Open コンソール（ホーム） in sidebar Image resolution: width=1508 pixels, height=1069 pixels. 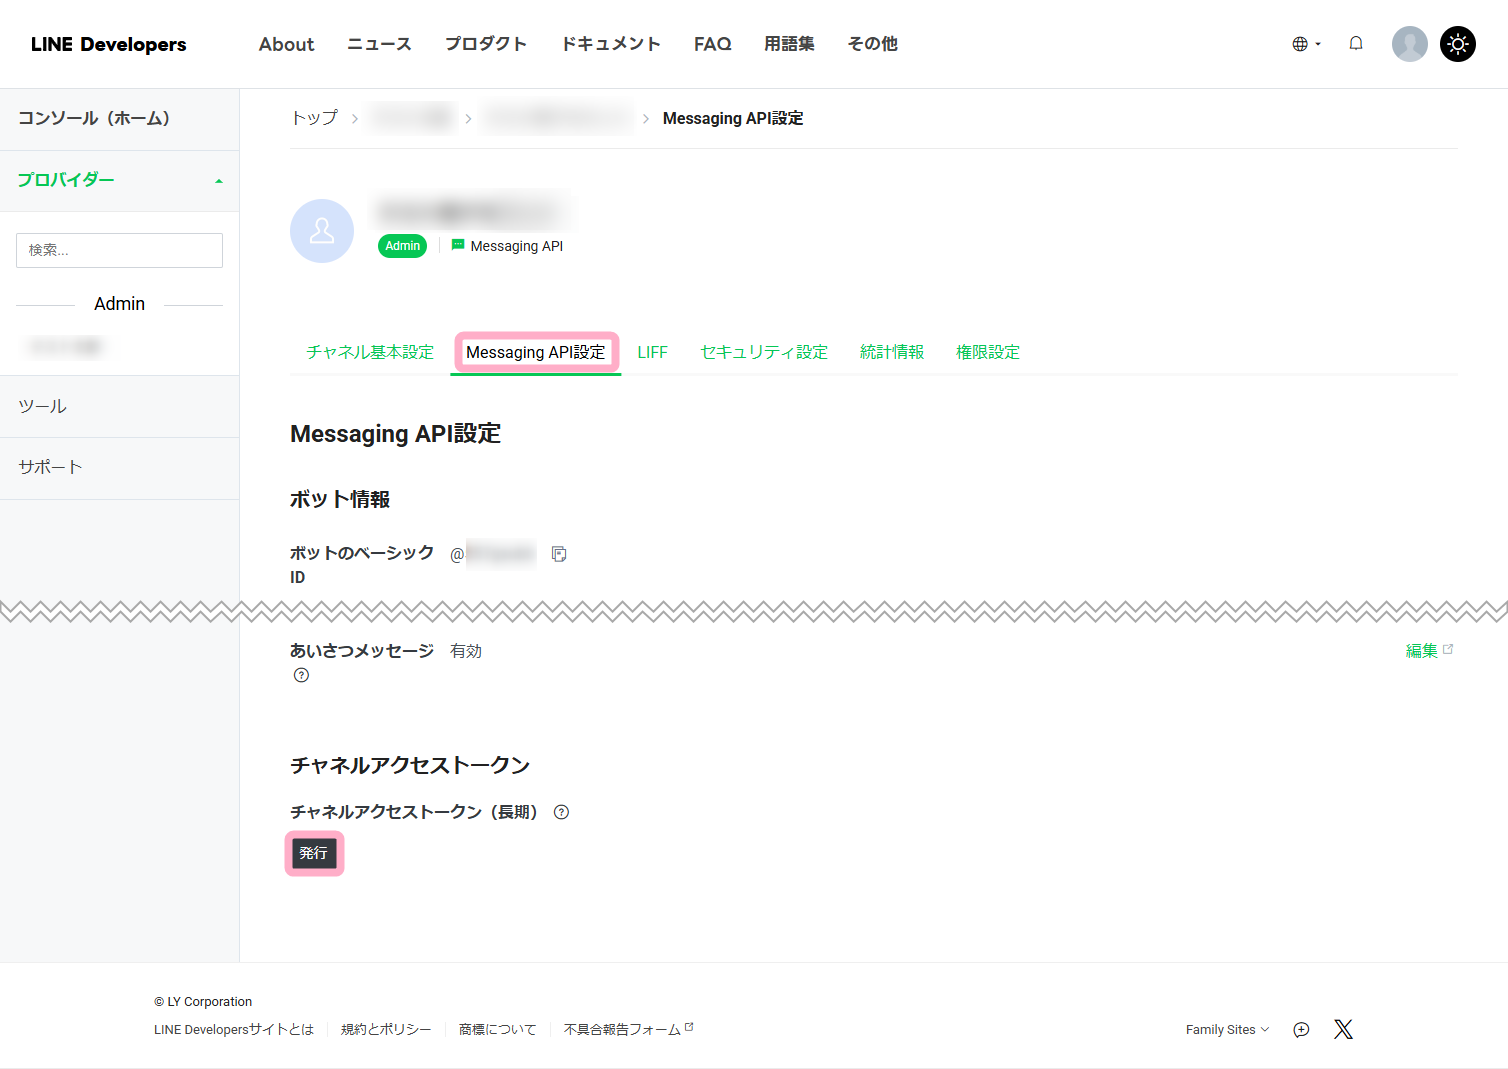tap(119, 119)
